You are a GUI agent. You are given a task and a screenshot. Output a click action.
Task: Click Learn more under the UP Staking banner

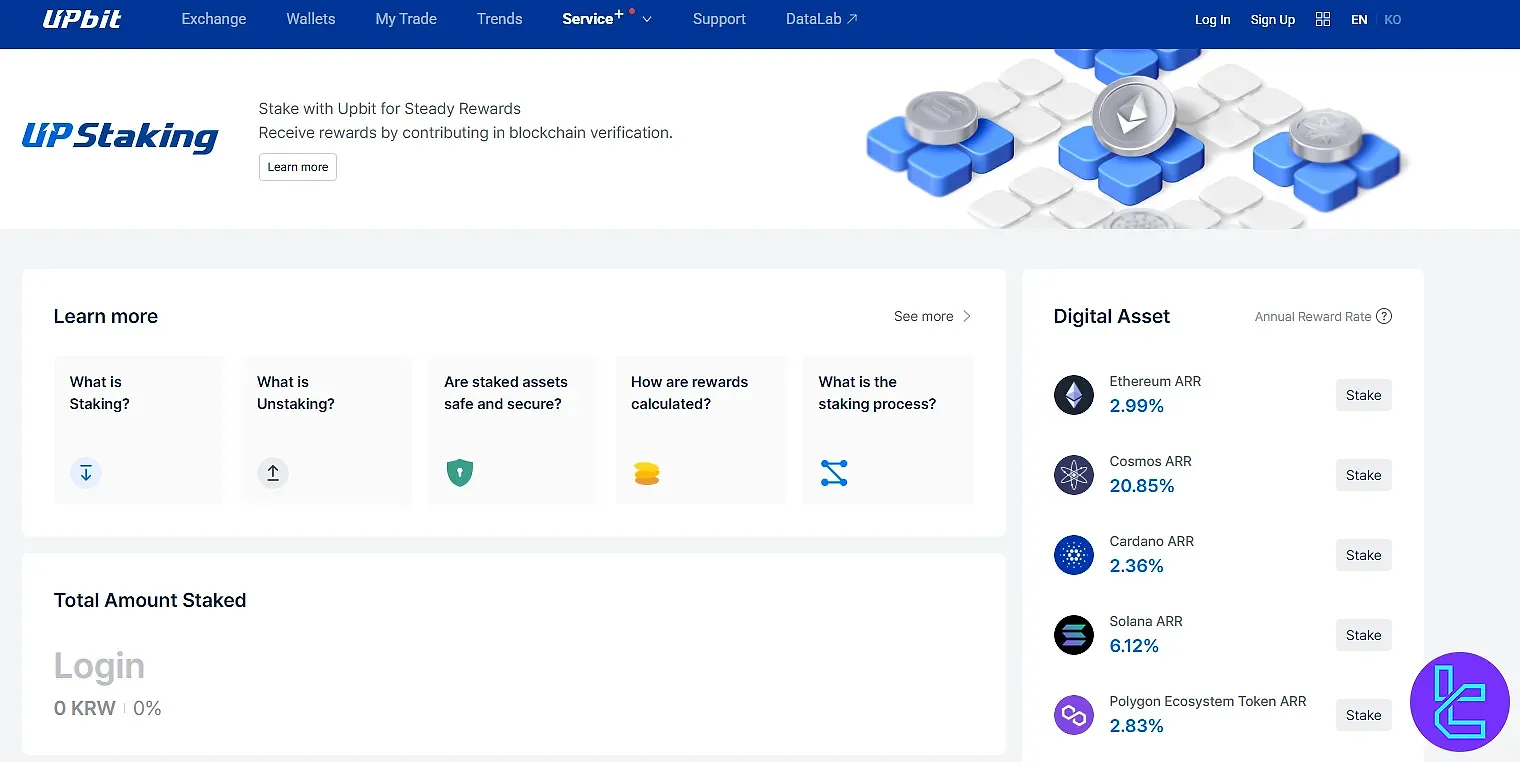coord(297,167)
